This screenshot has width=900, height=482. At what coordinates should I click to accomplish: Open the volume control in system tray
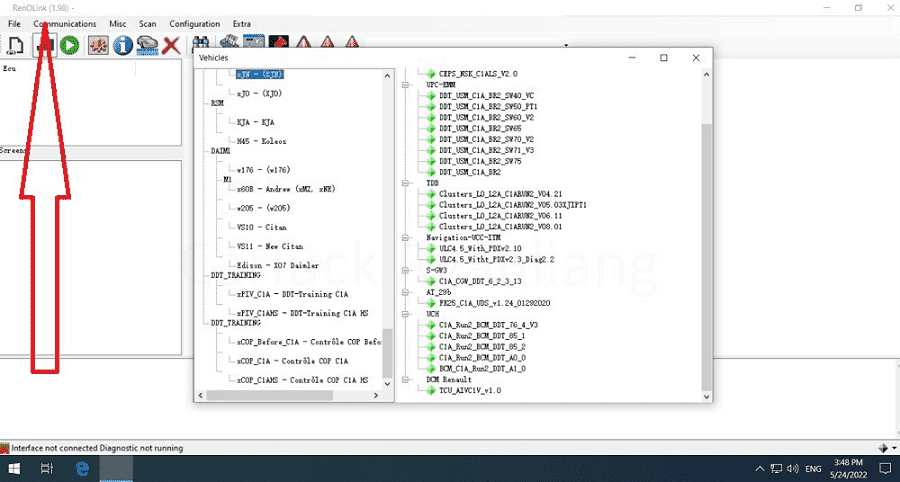point(793,469)
